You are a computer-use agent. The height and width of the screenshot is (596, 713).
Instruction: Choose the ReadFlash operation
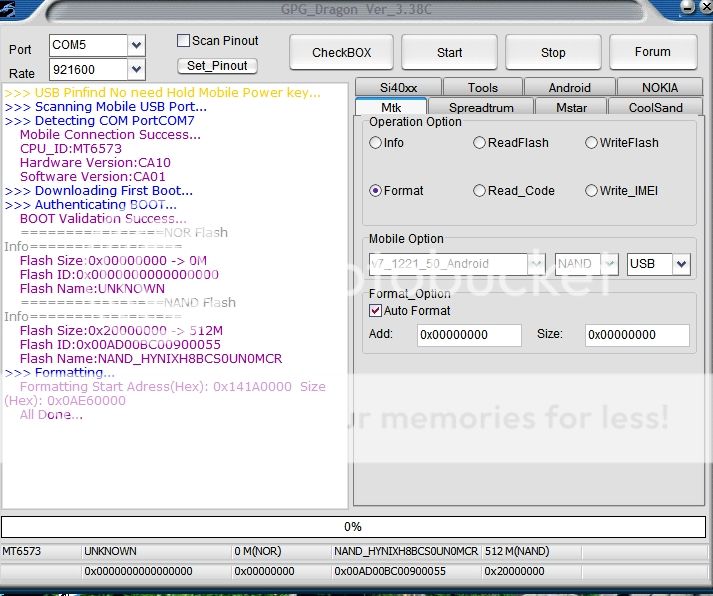[x=480, y=143]
